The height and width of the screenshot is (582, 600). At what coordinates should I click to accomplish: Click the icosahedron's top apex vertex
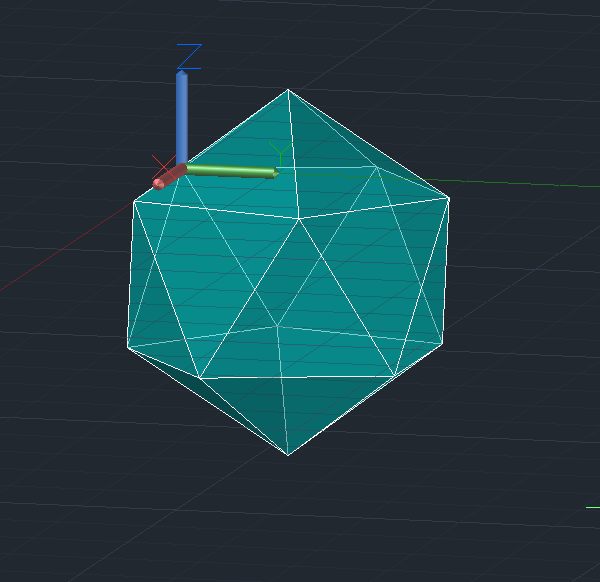pyautogui.click(x=288, y=90)
